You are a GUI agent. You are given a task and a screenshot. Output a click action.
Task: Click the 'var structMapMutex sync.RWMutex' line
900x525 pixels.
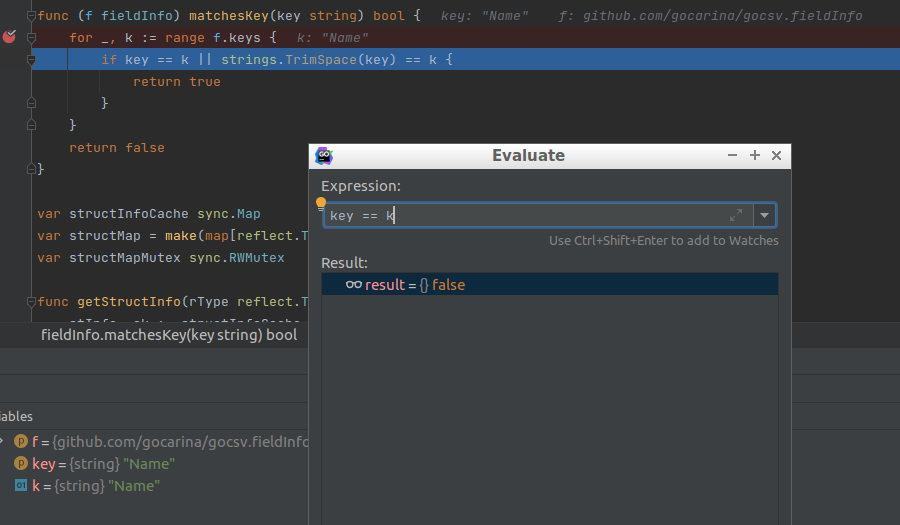tap(161, 258)
